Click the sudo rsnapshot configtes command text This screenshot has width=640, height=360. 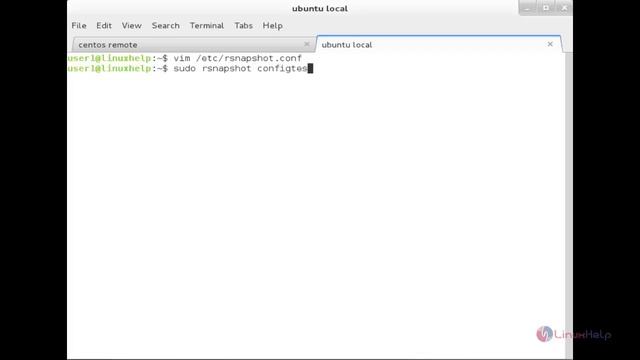pyautogui.click(x=240, y=69)
